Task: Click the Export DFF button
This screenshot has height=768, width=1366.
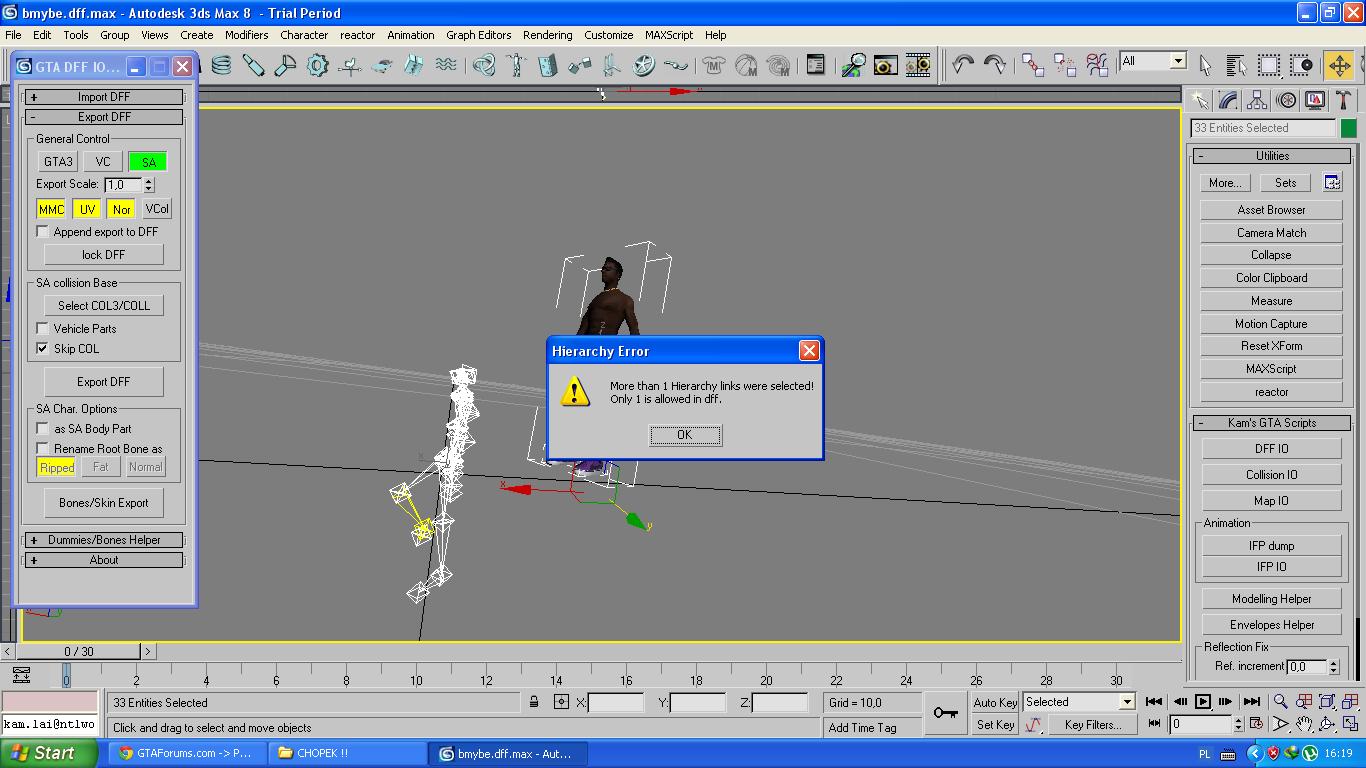Action: tap(104, 382)
